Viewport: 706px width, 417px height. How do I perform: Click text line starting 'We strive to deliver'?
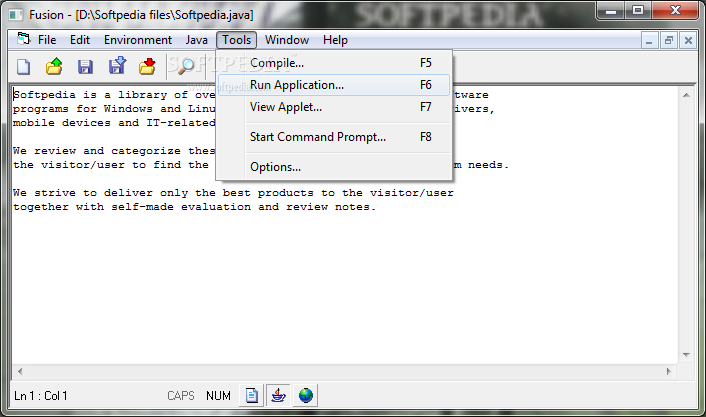click(x=233, y=193)
